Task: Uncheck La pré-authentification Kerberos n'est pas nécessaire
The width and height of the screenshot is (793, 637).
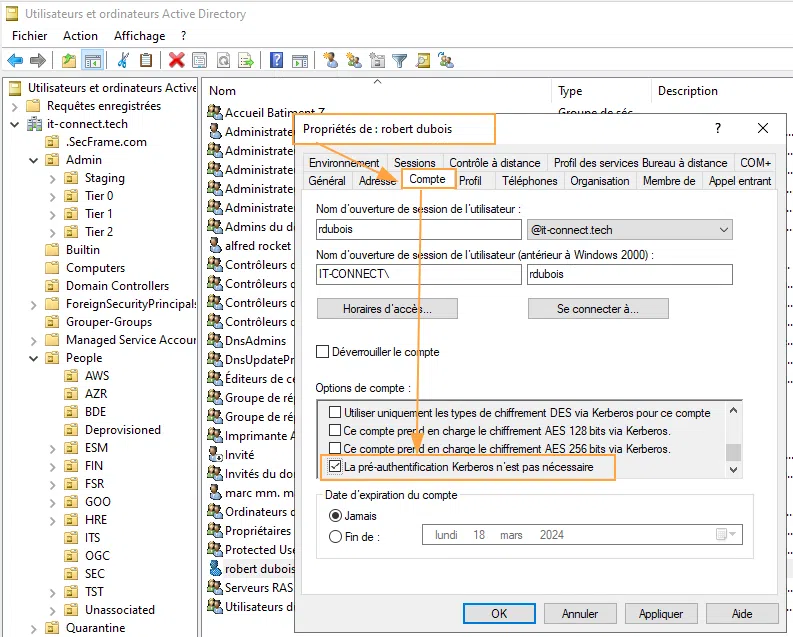Action: [335, 466]
